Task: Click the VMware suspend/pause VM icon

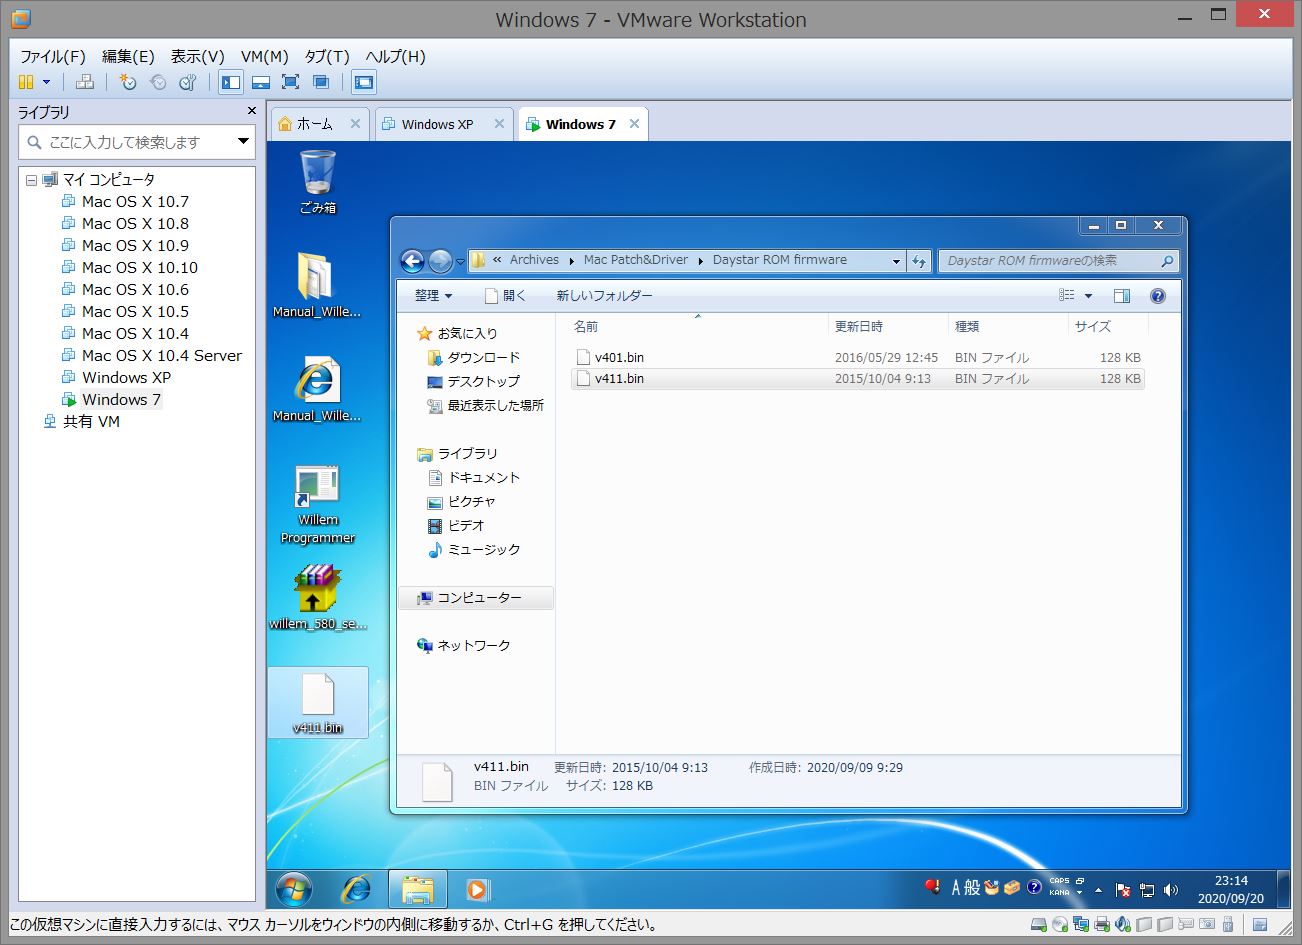Action: [26, 83]
